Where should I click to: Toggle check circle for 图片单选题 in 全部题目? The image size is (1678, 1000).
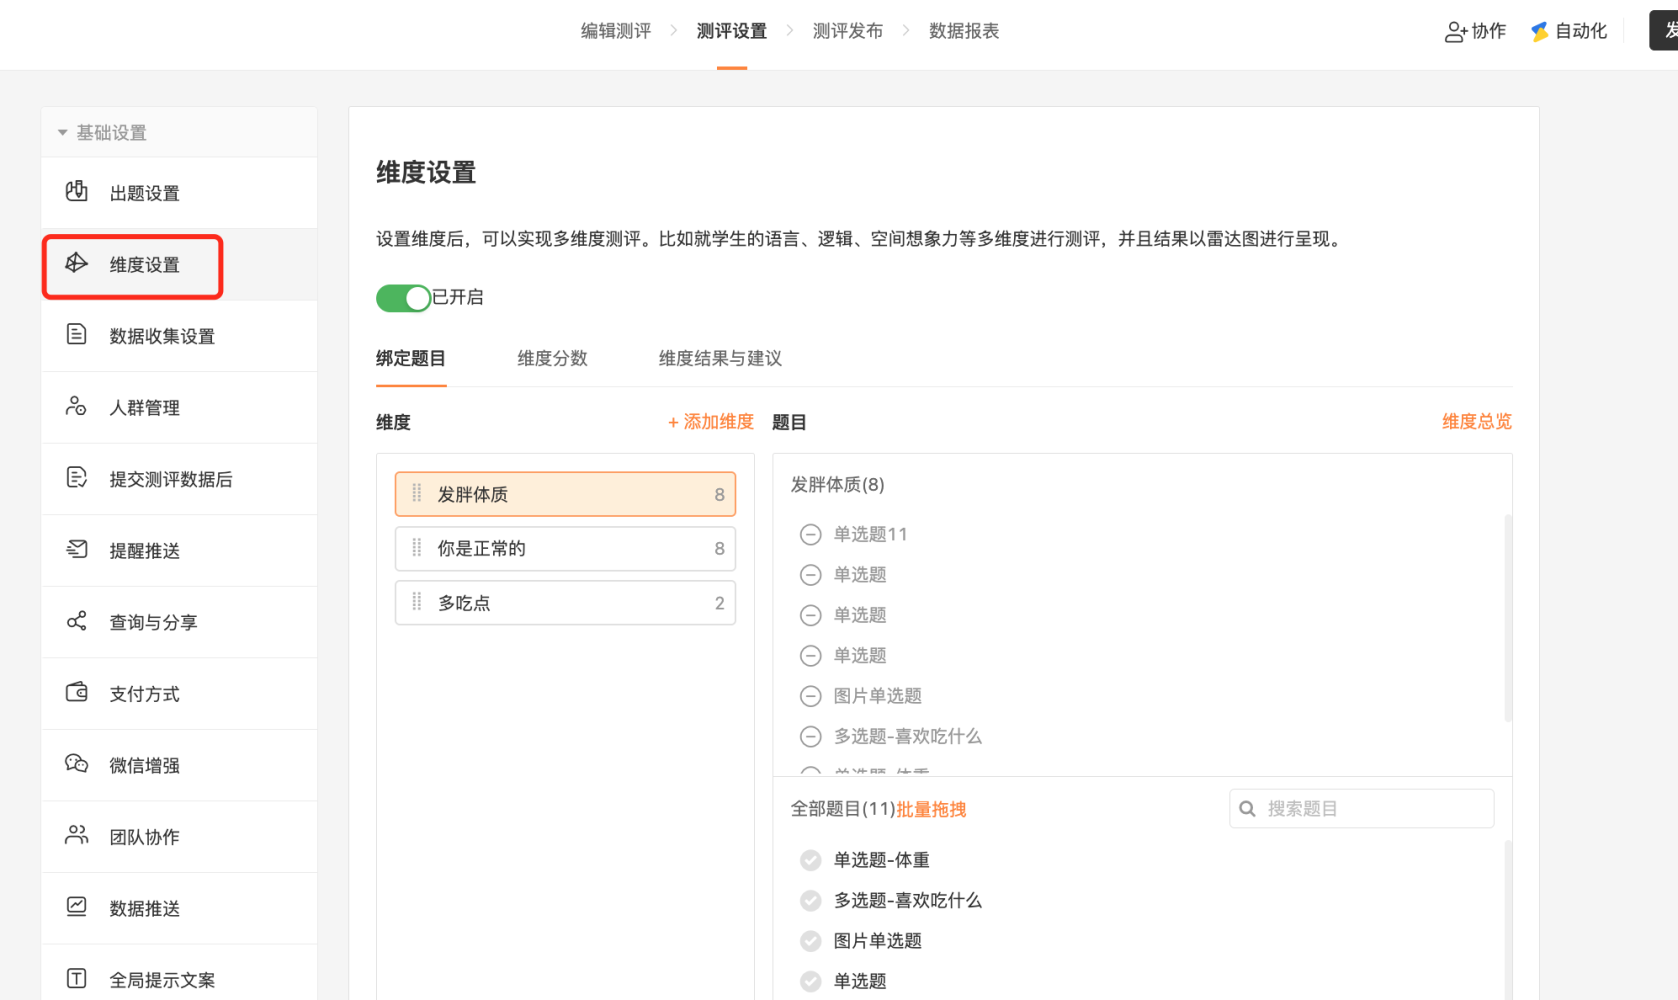(811, 941)
